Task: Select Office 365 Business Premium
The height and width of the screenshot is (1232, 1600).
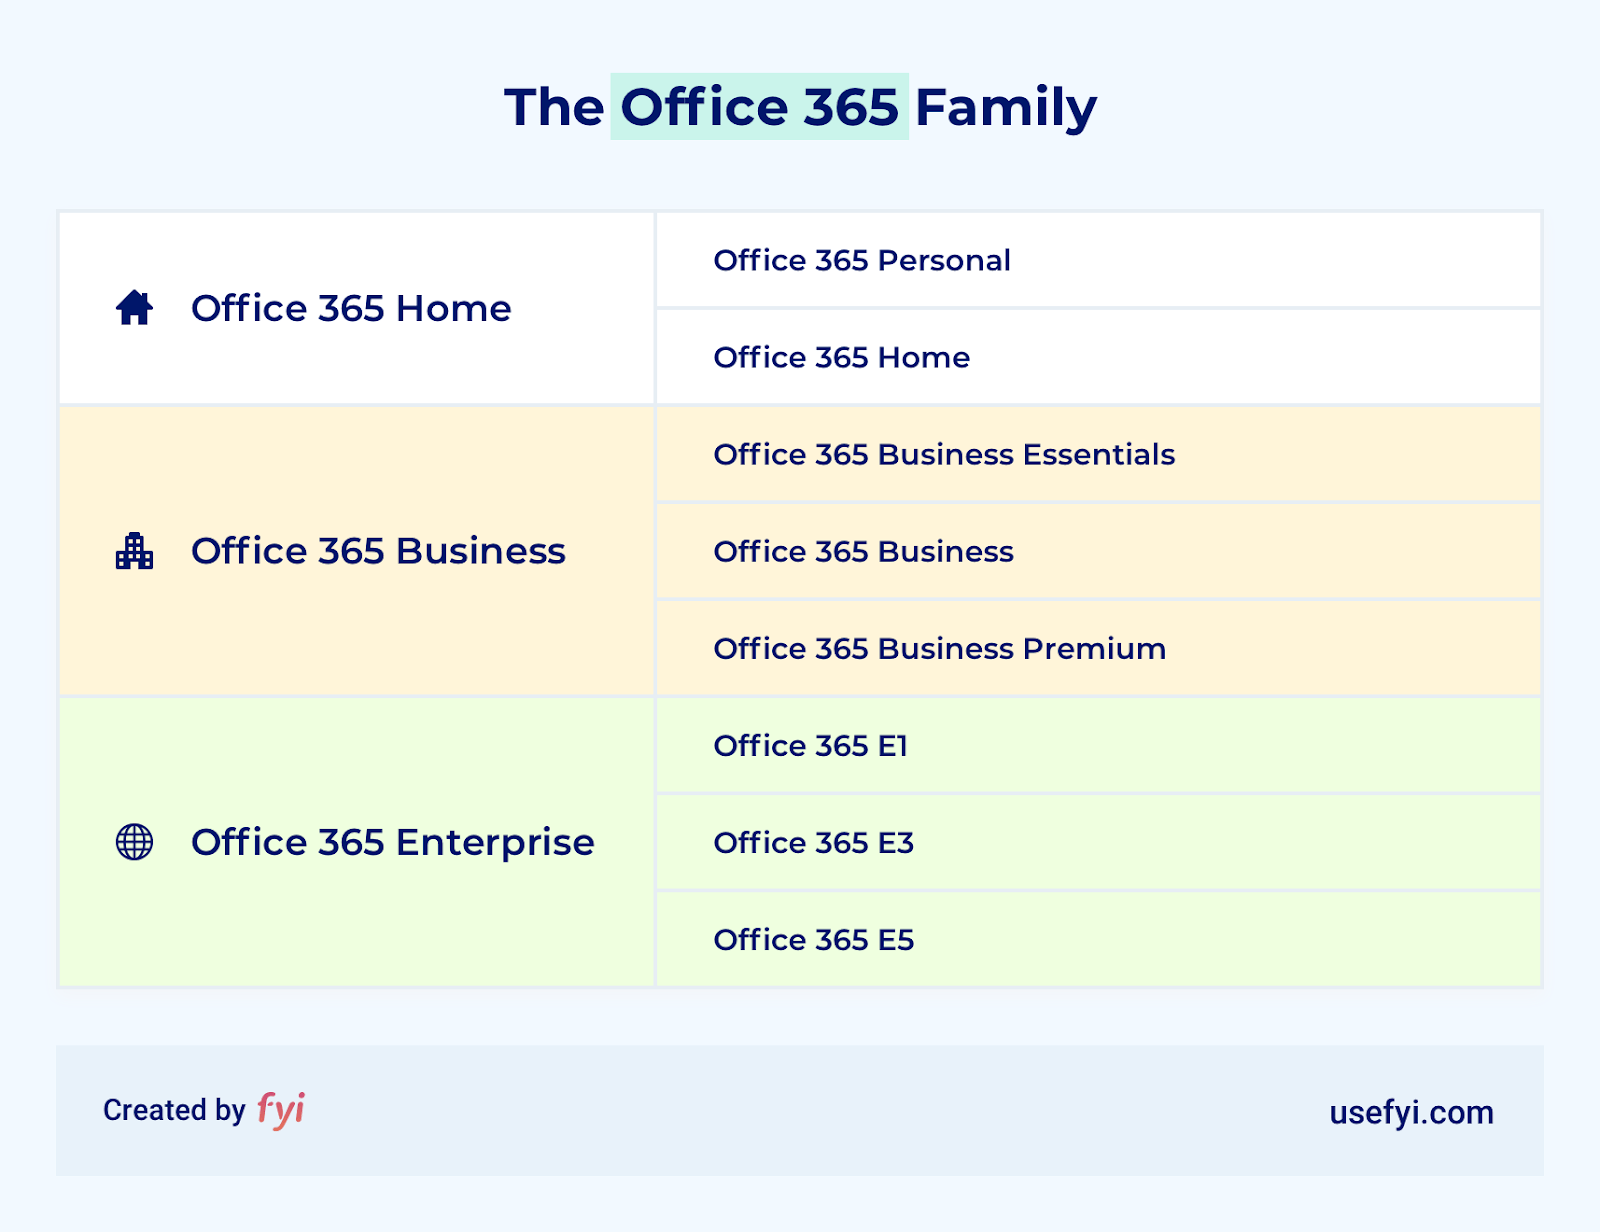Action: pyautogui.click(x=939, y=648)
